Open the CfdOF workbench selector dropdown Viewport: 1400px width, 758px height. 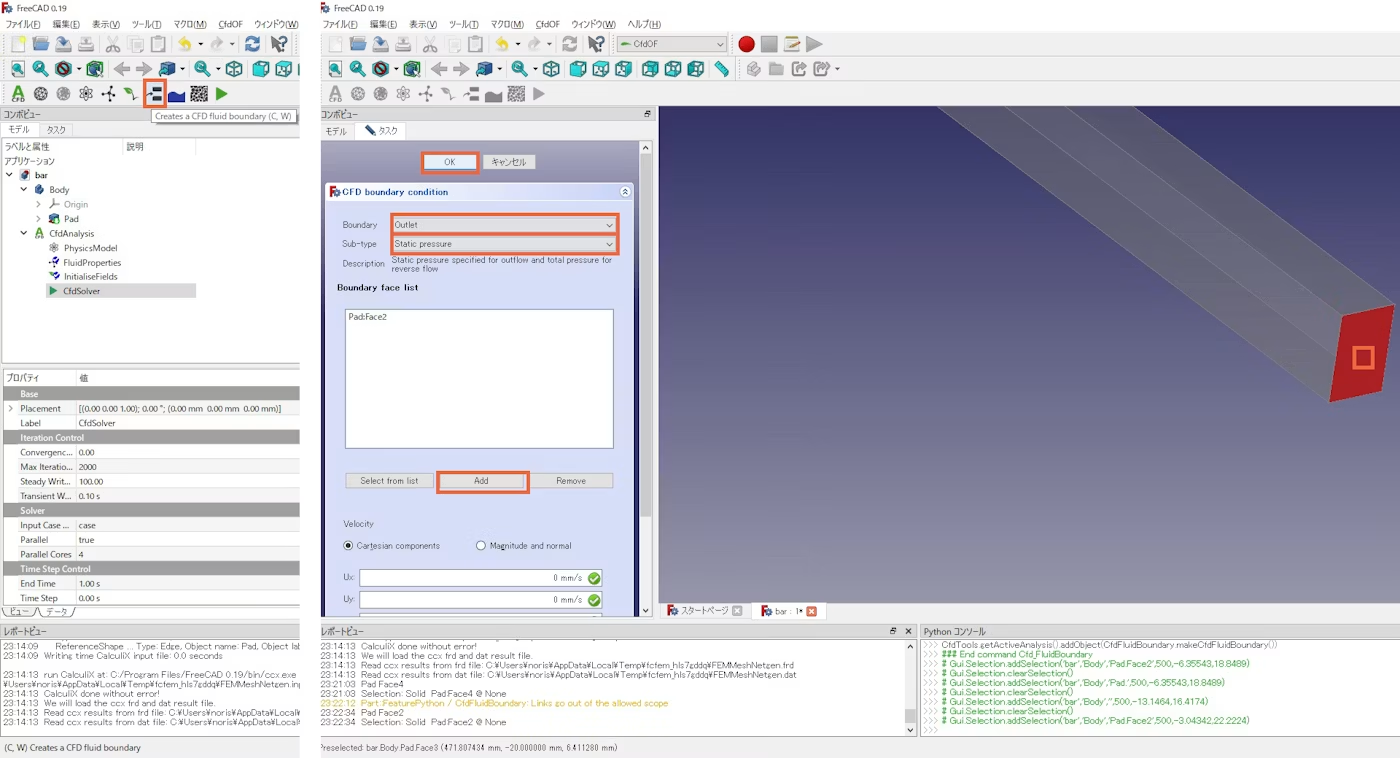(x=672, y=44)
